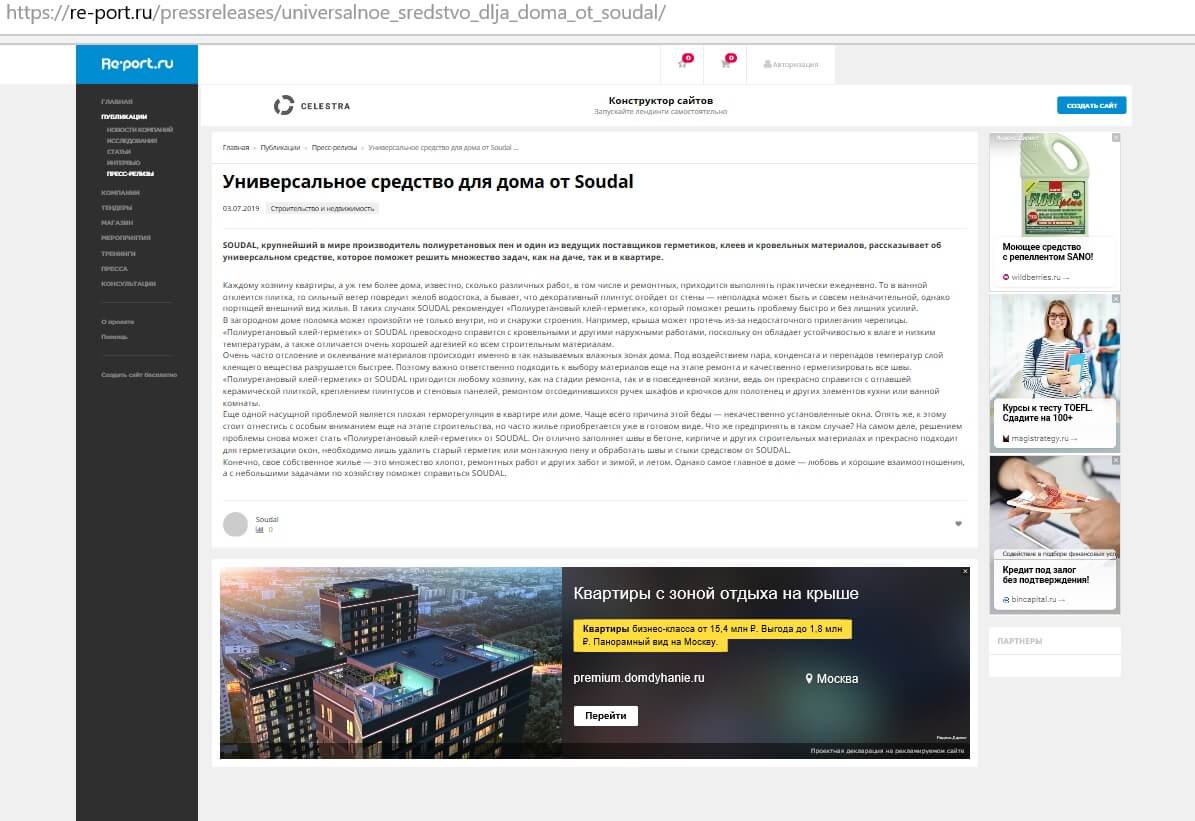This screenshot has height=821, width=1195.
Task: Click the Создать сайт button
Action: [1091, 105]
